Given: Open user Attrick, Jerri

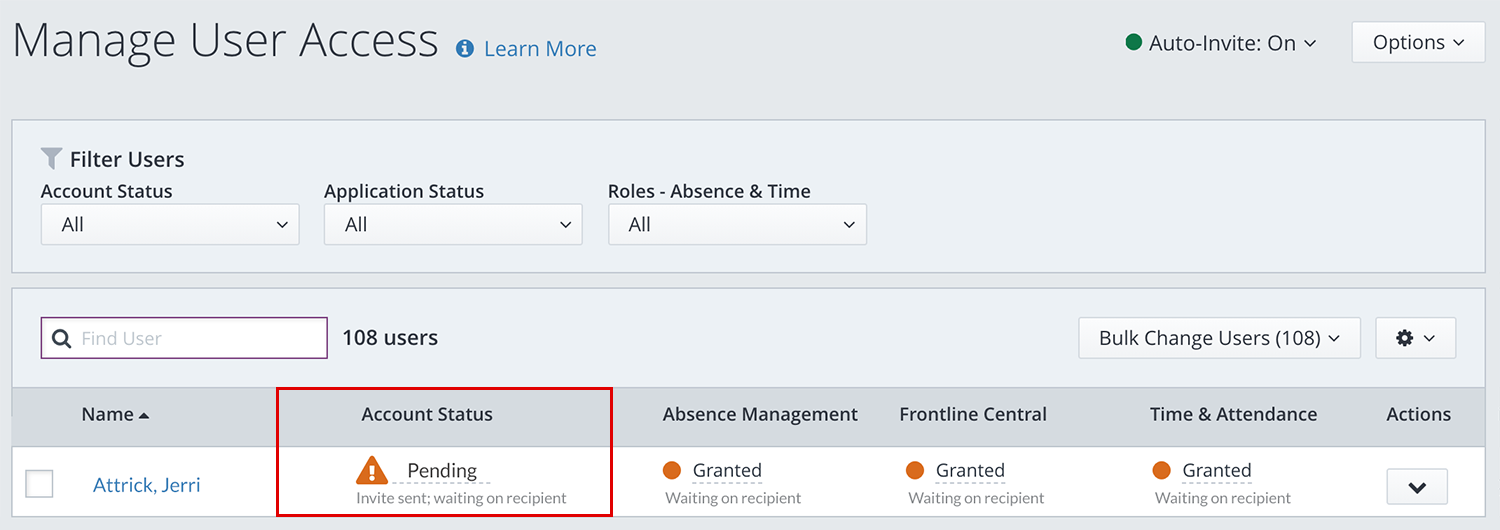Looking at the screenshot, I should point(147,485).
